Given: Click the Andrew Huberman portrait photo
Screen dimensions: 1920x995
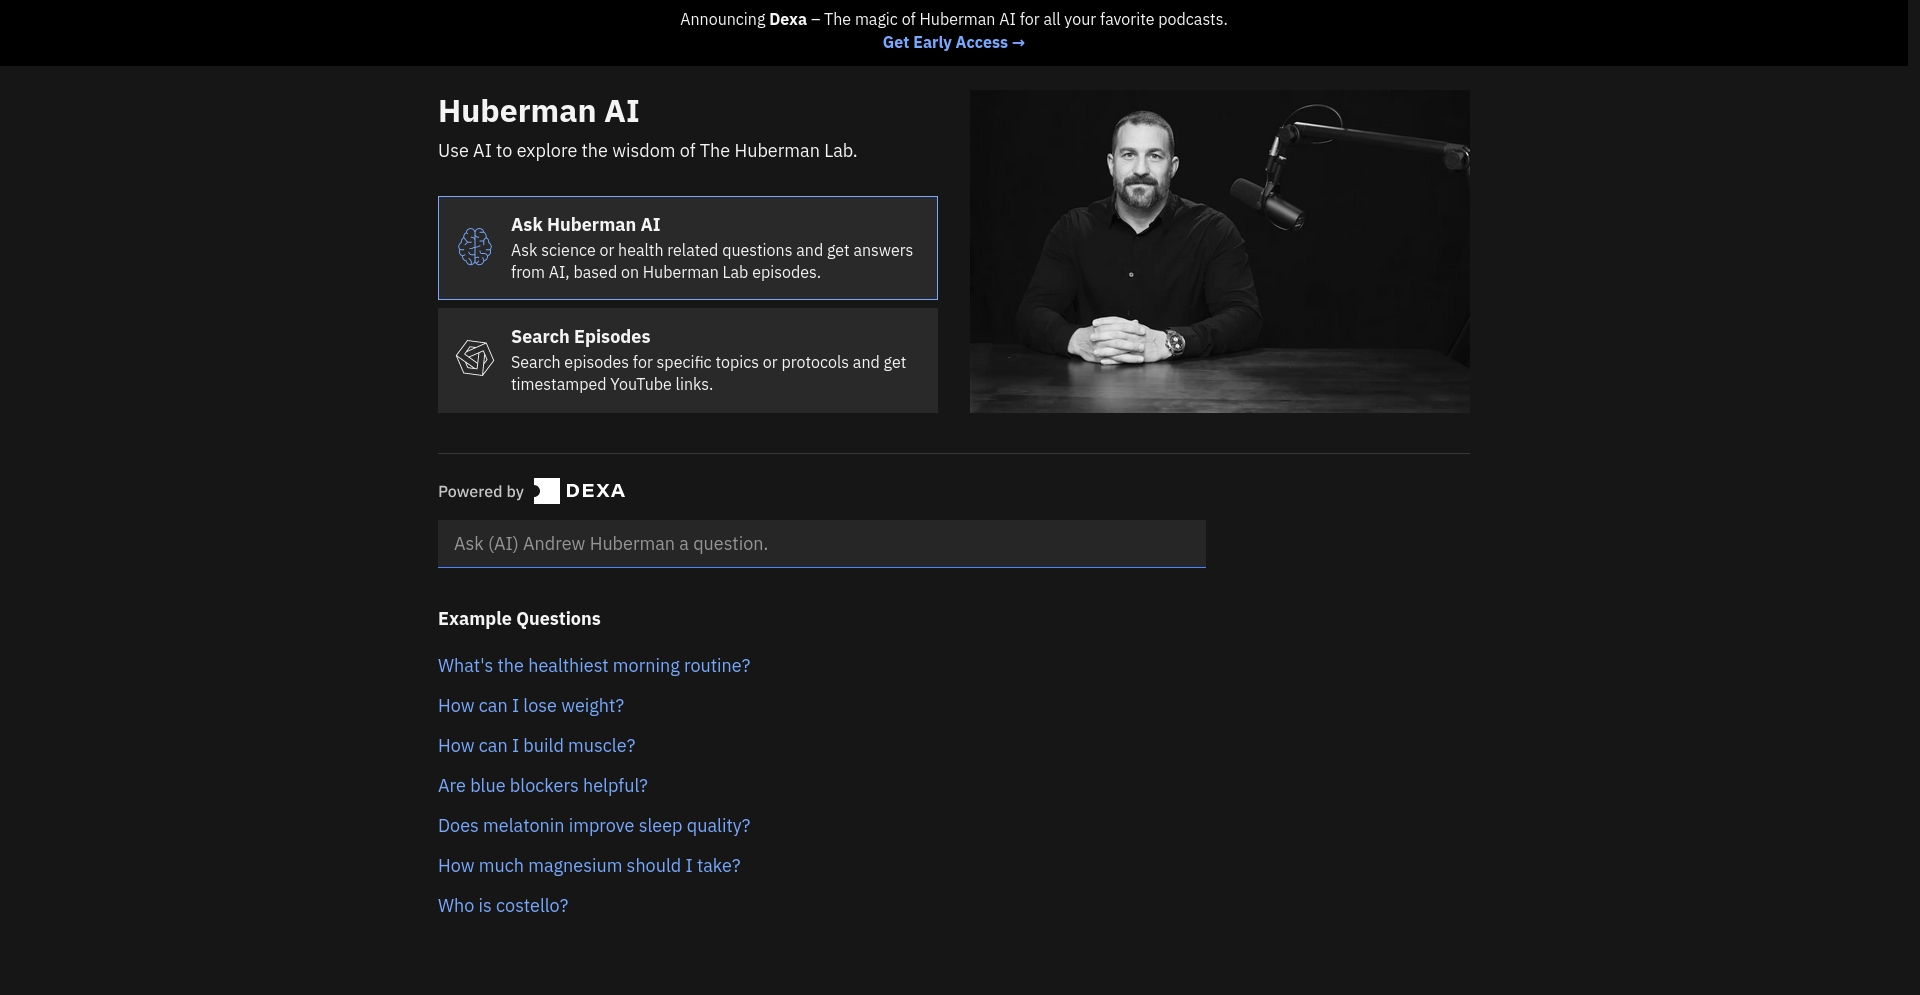Looking at the screenshot, I should [1220, 252].
